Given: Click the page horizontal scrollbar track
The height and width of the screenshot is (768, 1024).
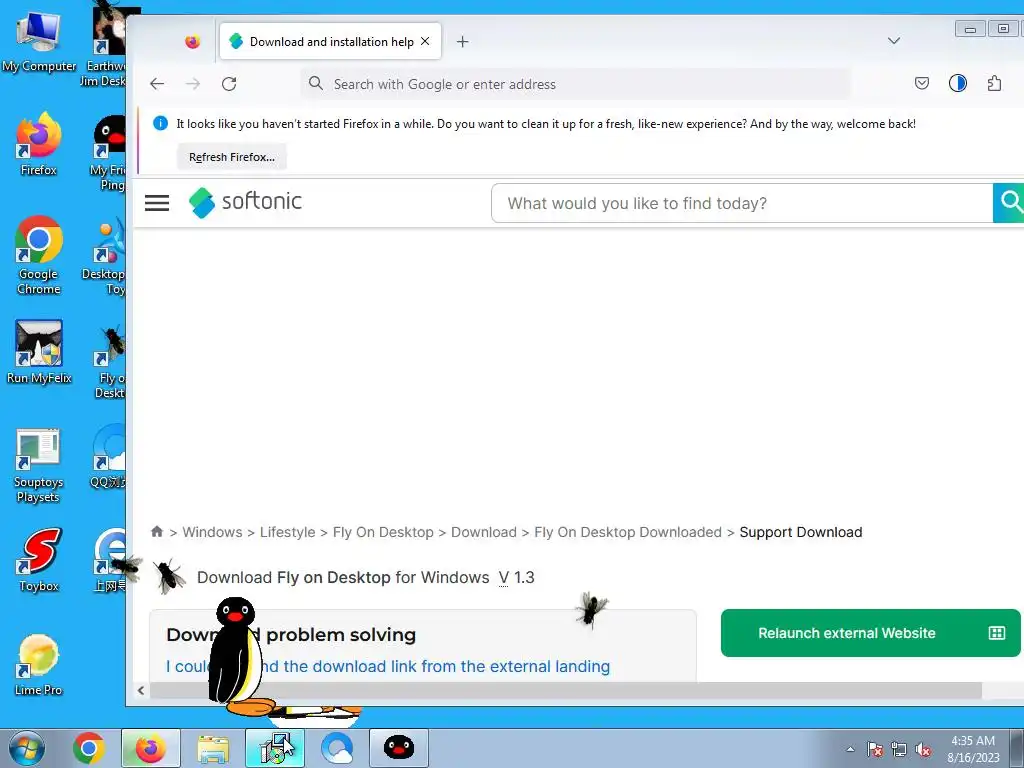Looking at the screenshot, I should (x=566, y=690).
